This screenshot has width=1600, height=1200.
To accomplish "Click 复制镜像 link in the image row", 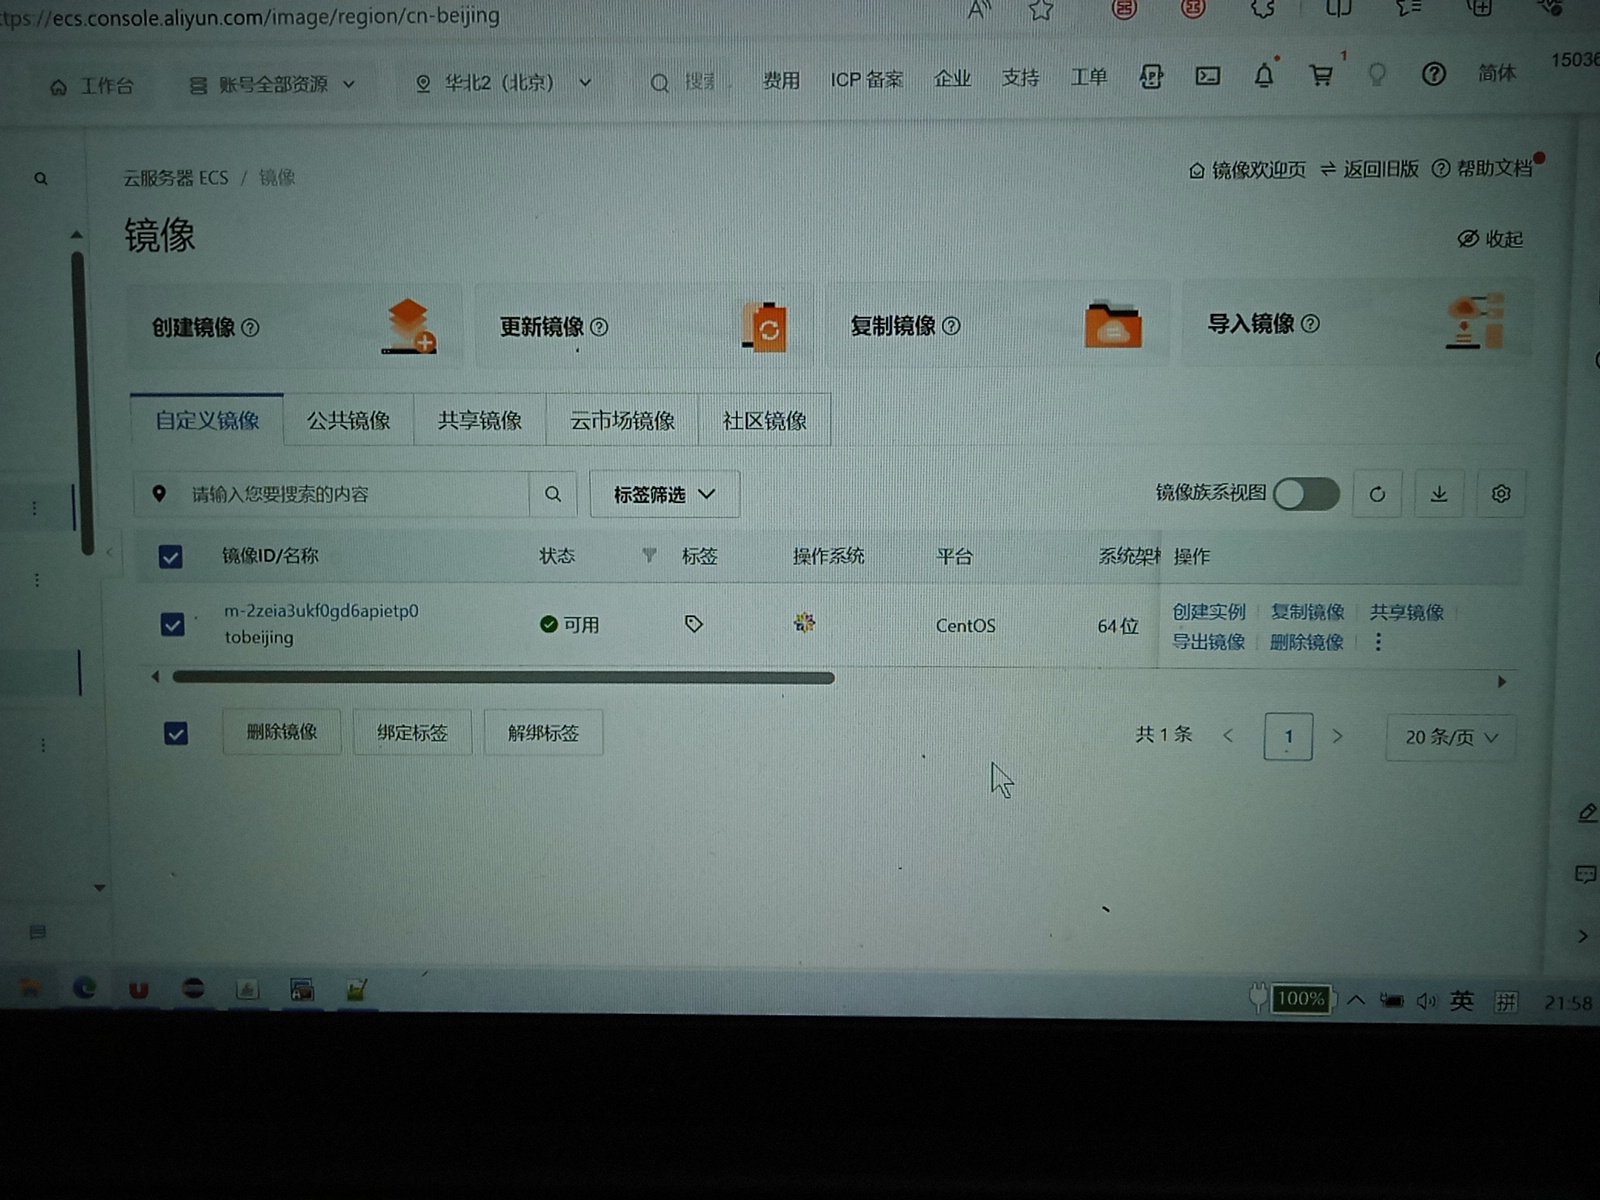I will tap(1307, 612).
